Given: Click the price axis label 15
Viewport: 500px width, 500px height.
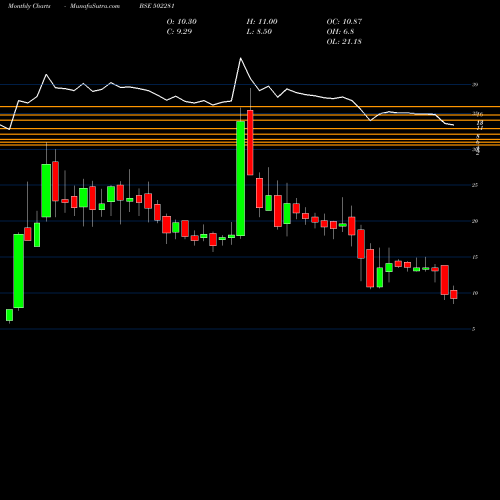Looking at the screenshot, I should point(475,257).
